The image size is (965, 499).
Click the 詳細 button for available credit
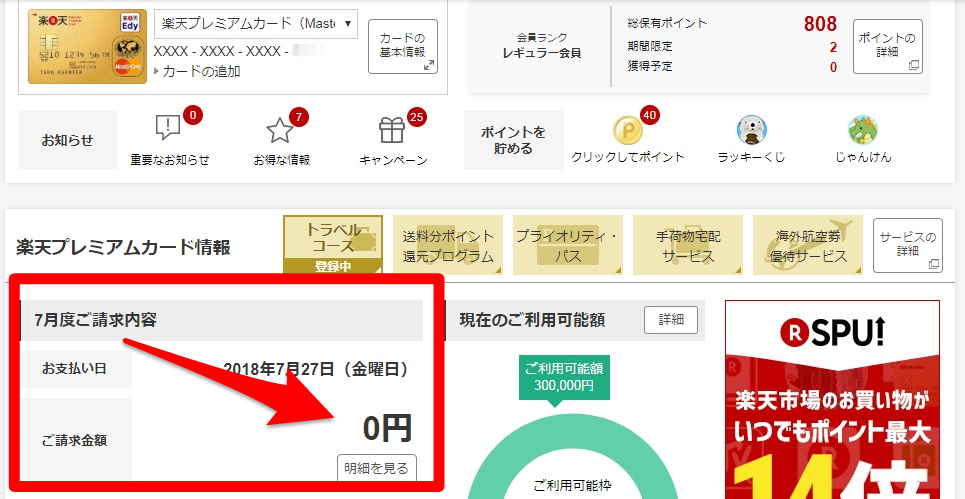(671, 320)
